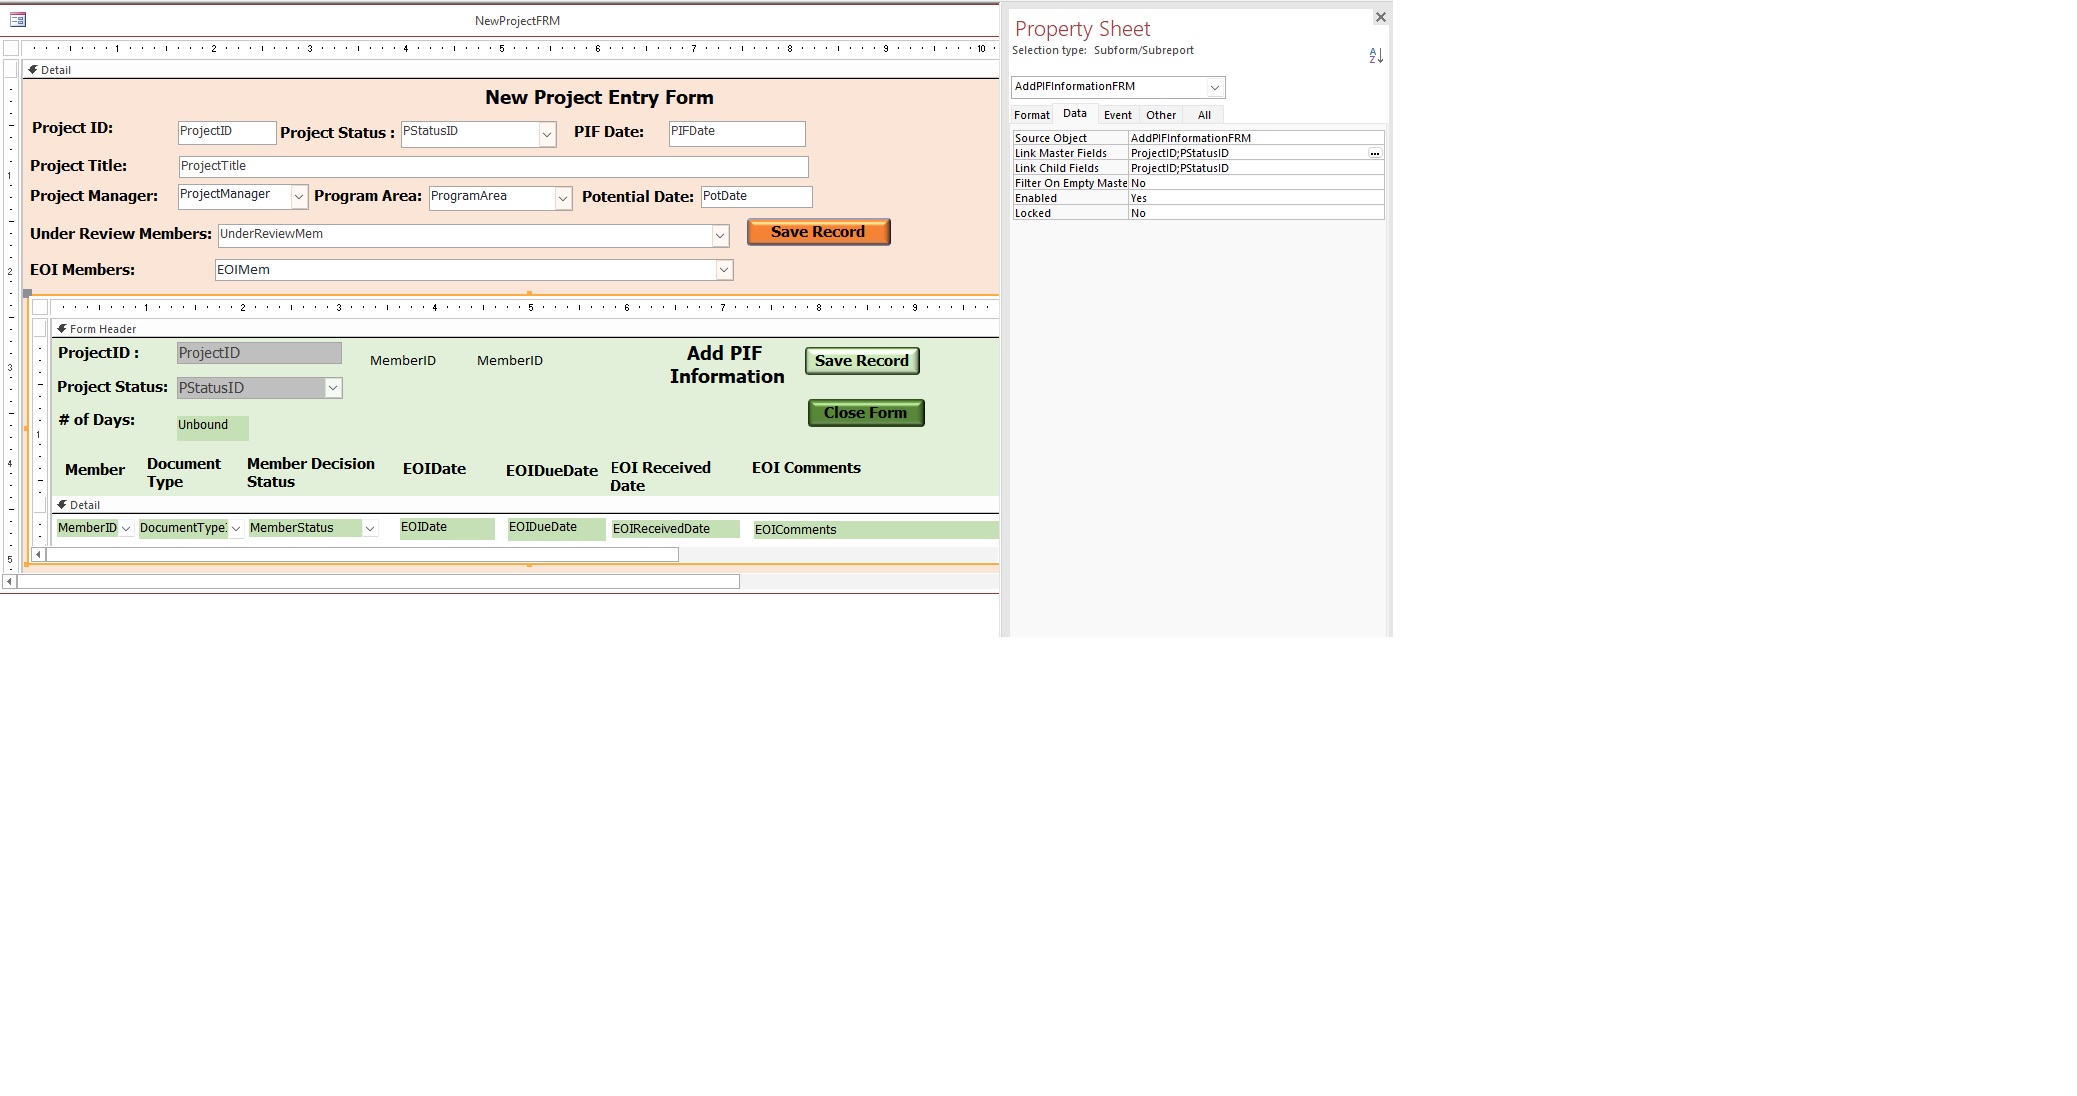Close the Property Sheet panel
This screenshot has width=2077, height=1096.
[1380, 17]
